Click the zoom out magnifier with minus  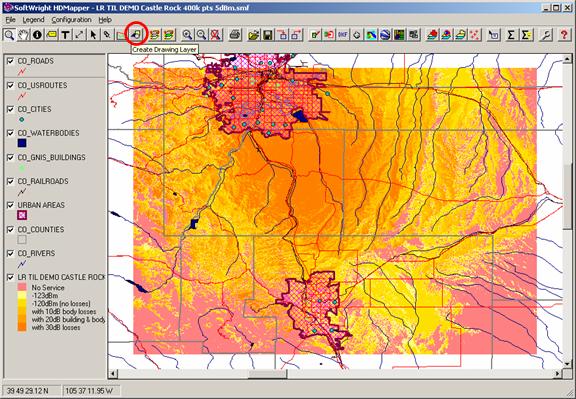[x=201, y=35]
